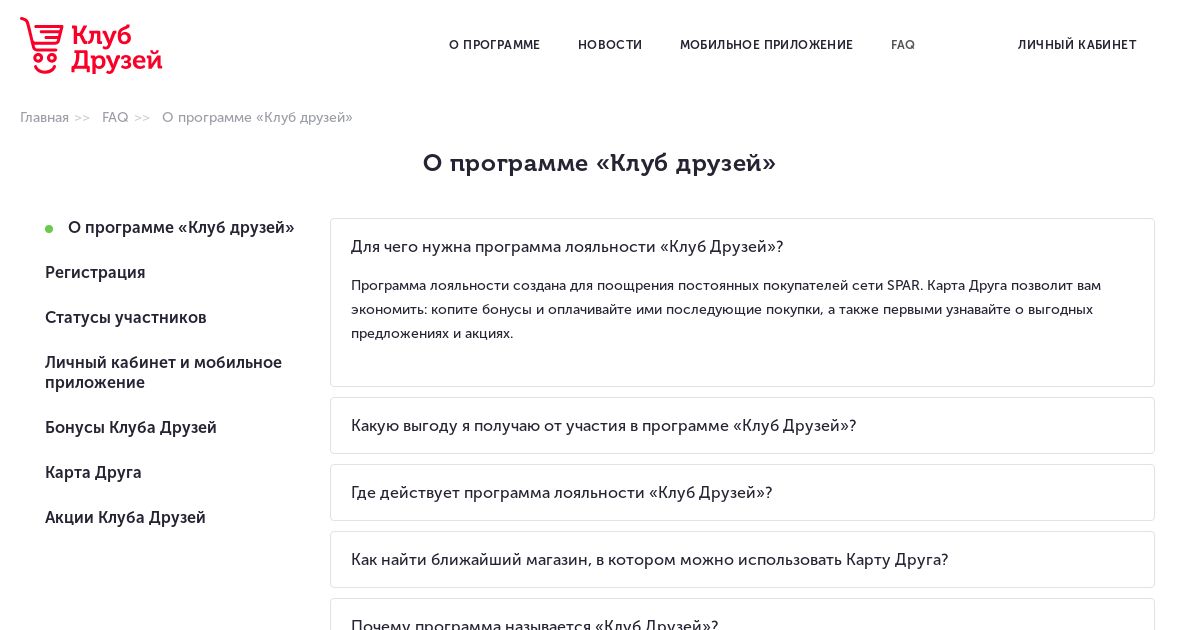The image size is (1200, 630).
Task: Collapse question Для чего нужна программа лояльности
Action: (742, 246)
